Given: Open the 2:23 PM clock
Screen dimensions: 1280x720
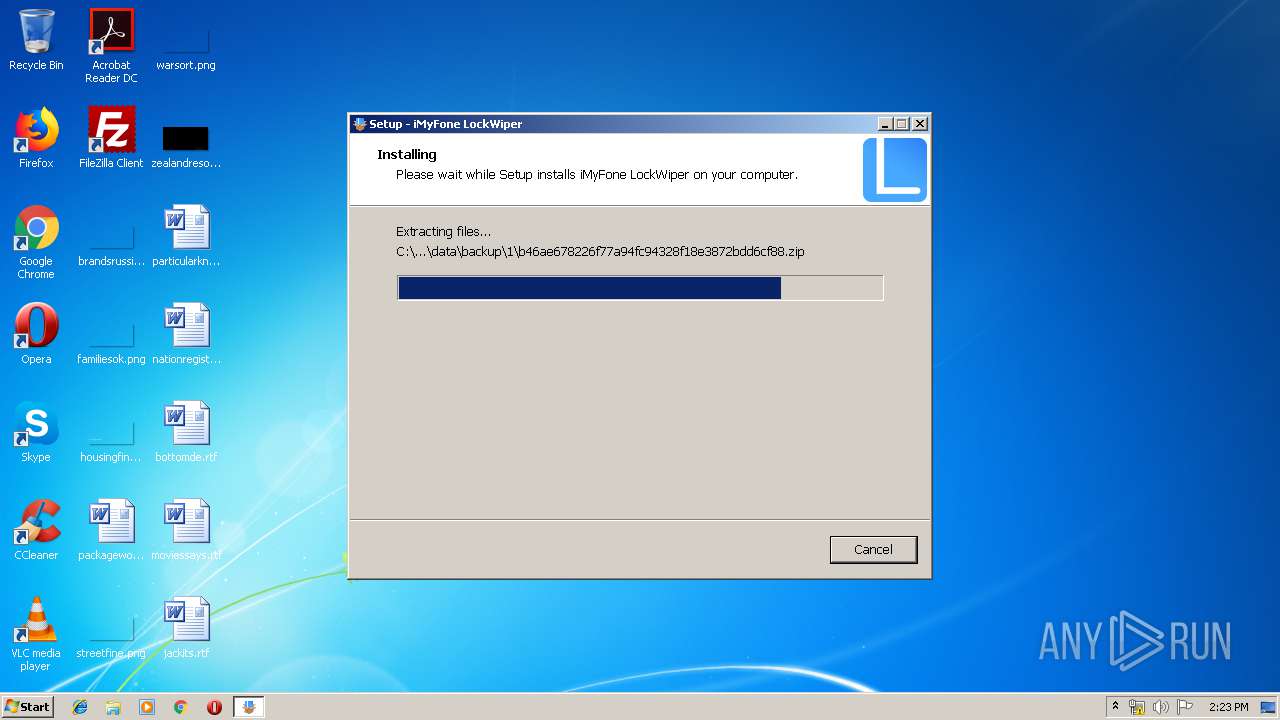Looking at the screenshot, I should (1228, 707).
